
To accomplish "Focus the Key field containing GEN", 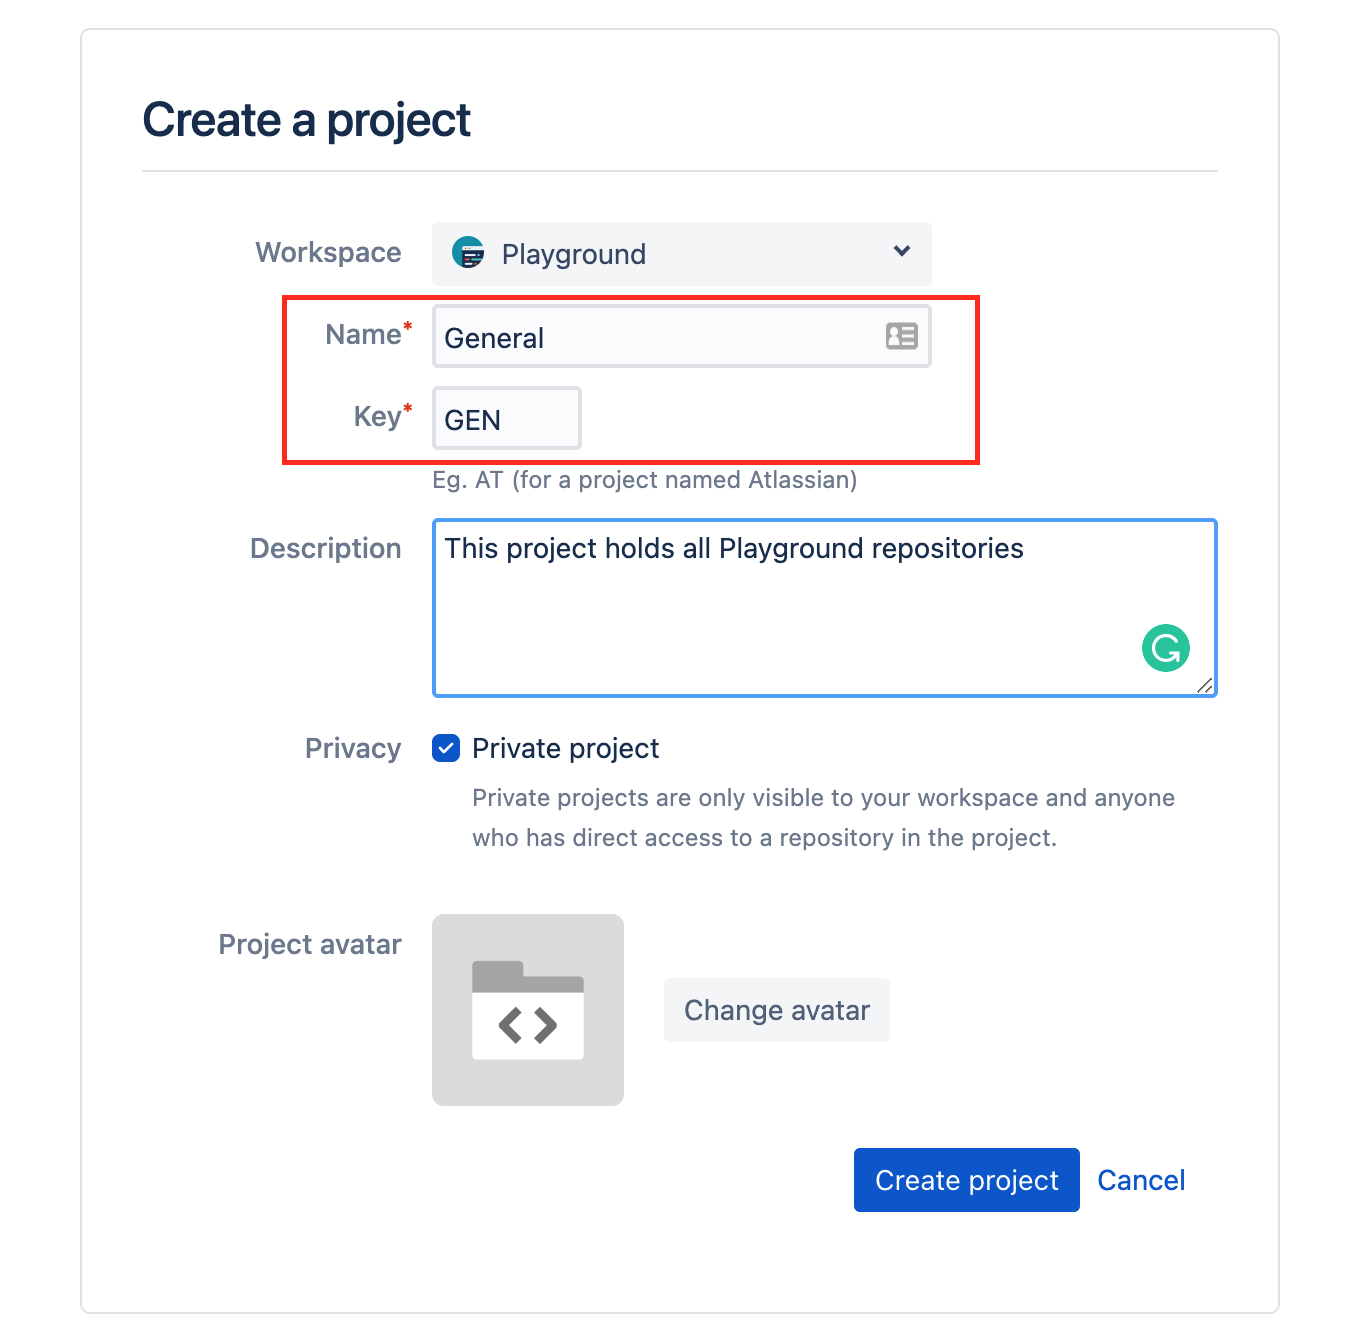I will pyautogui.click(x=507, y=418).
